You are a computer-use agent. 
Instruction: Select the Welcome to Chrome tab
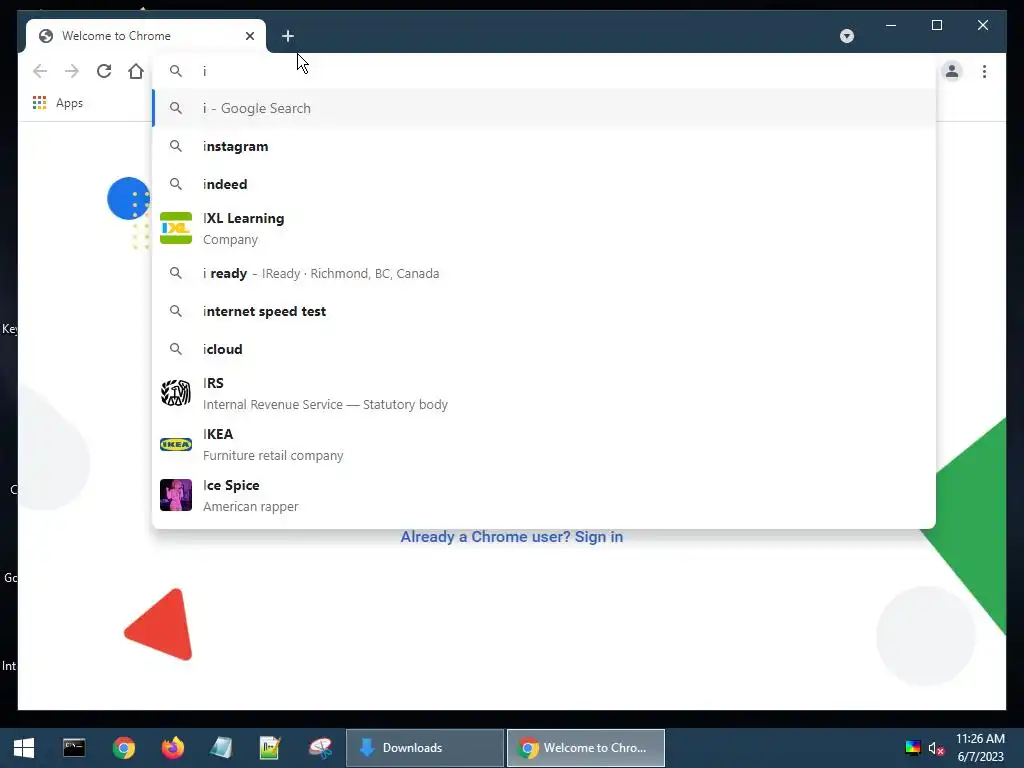[x=146, y=36]
